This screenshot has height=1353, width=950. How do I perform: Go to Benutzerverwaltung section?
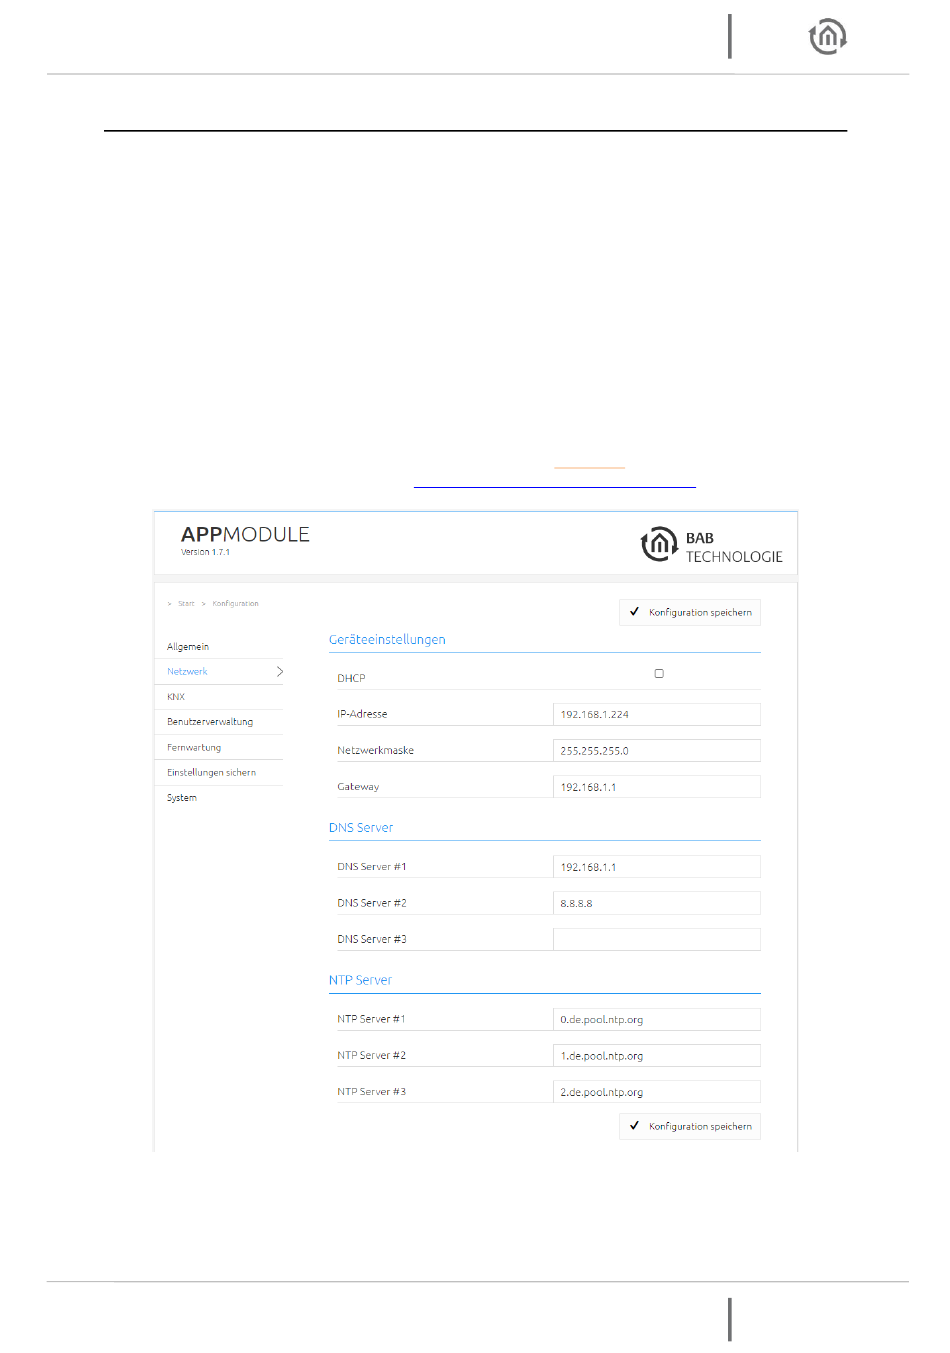pos(210,722)
